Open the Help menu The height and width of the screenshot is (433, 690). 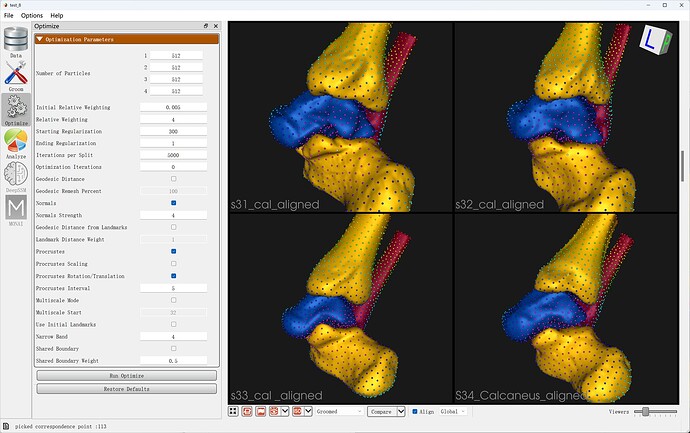click(x=57, y=15)
